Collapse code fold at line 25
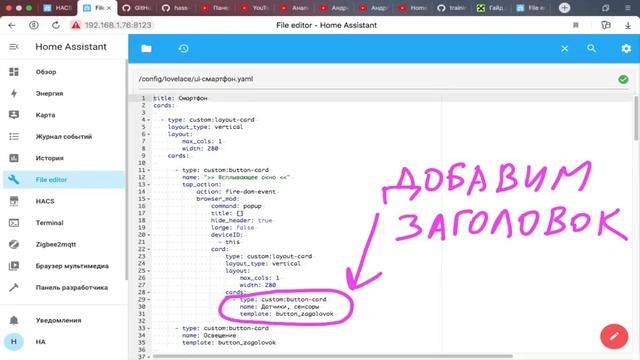The height and width of the screenshot is (360, 640). [149, 271]
